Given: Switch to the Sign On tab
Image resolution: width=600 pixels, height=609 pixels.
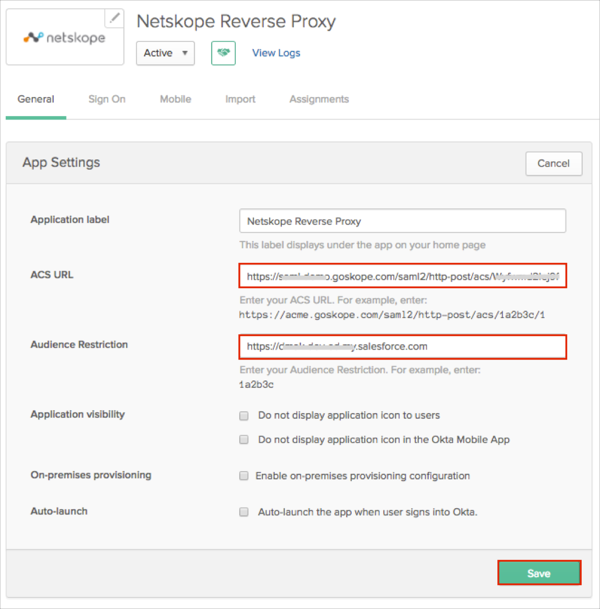Looking at the screenshot, I should click(x=107, y=100).
